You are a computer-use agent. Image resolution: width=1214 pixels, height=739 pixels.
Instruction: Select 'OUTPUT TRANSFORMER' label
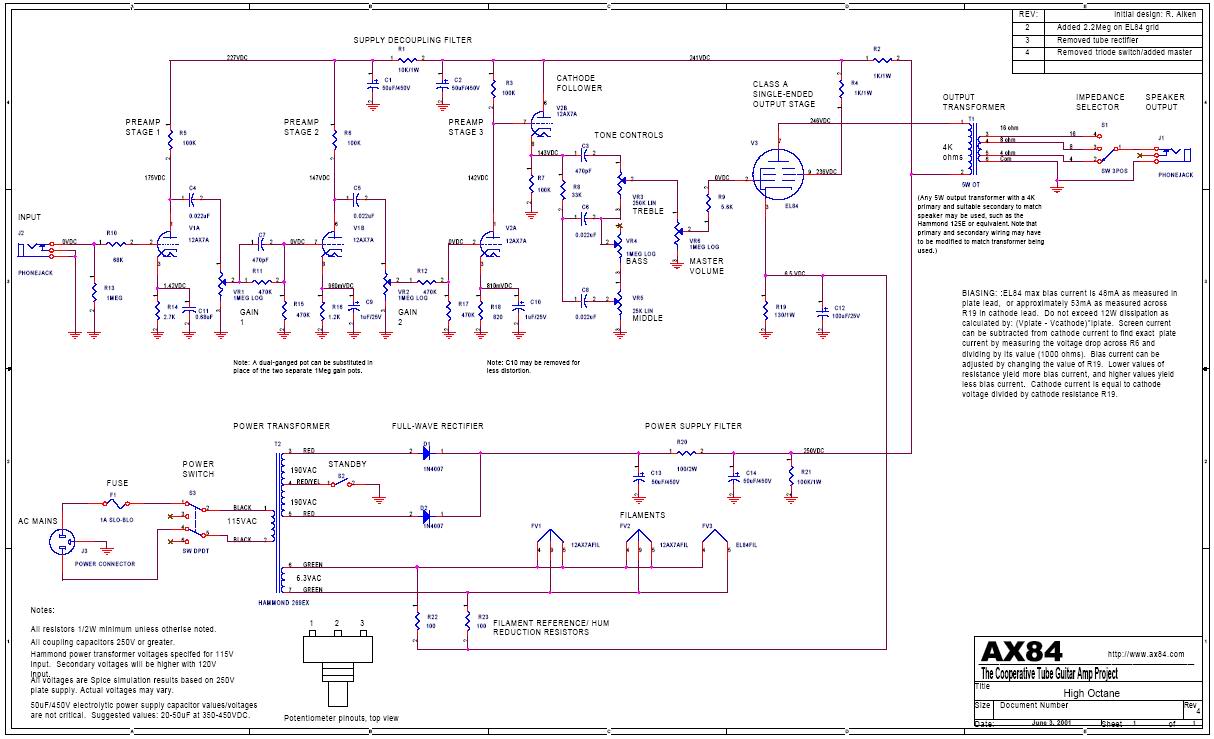[973, 102]
